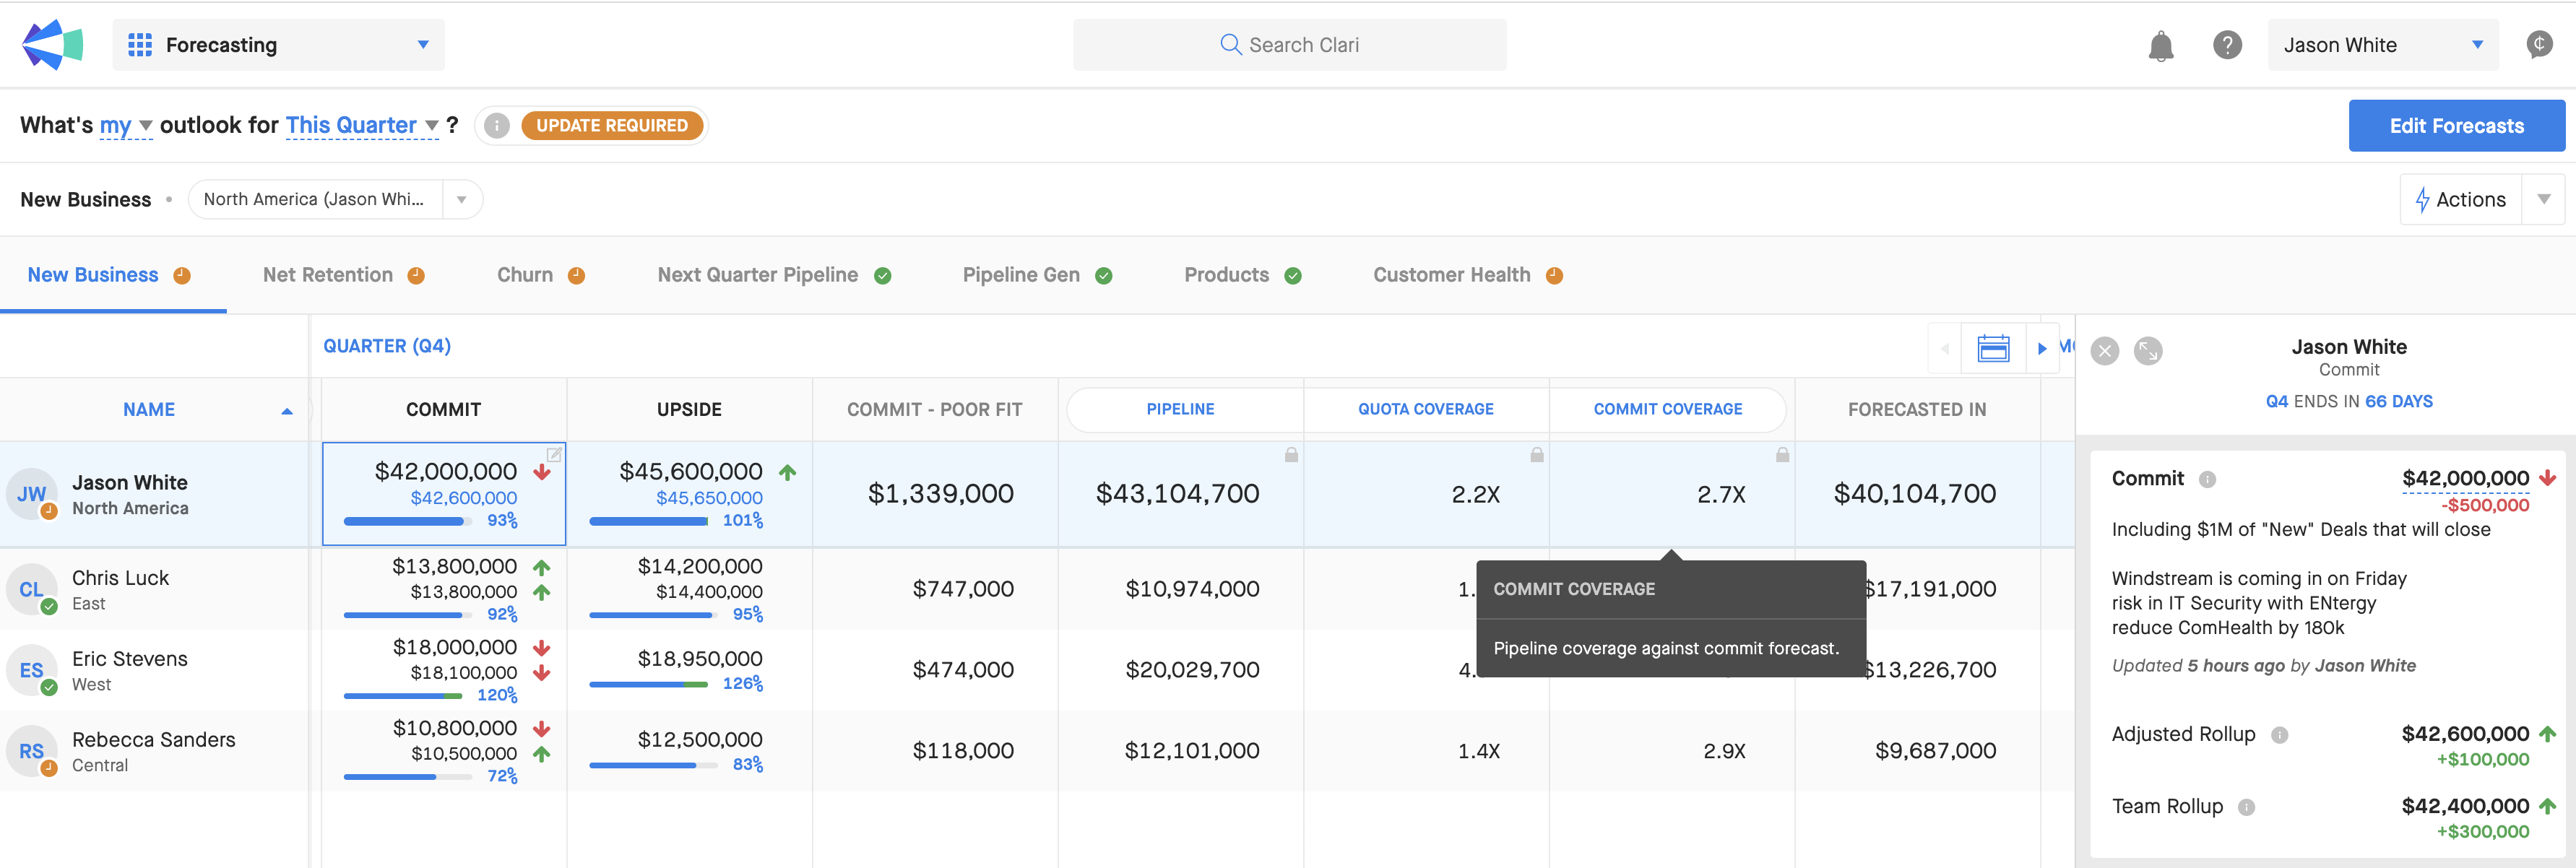Screen dimensions: 2576x868
Task: Click the RS avatar for Rebecca Sanders
Action: point(32,751)
